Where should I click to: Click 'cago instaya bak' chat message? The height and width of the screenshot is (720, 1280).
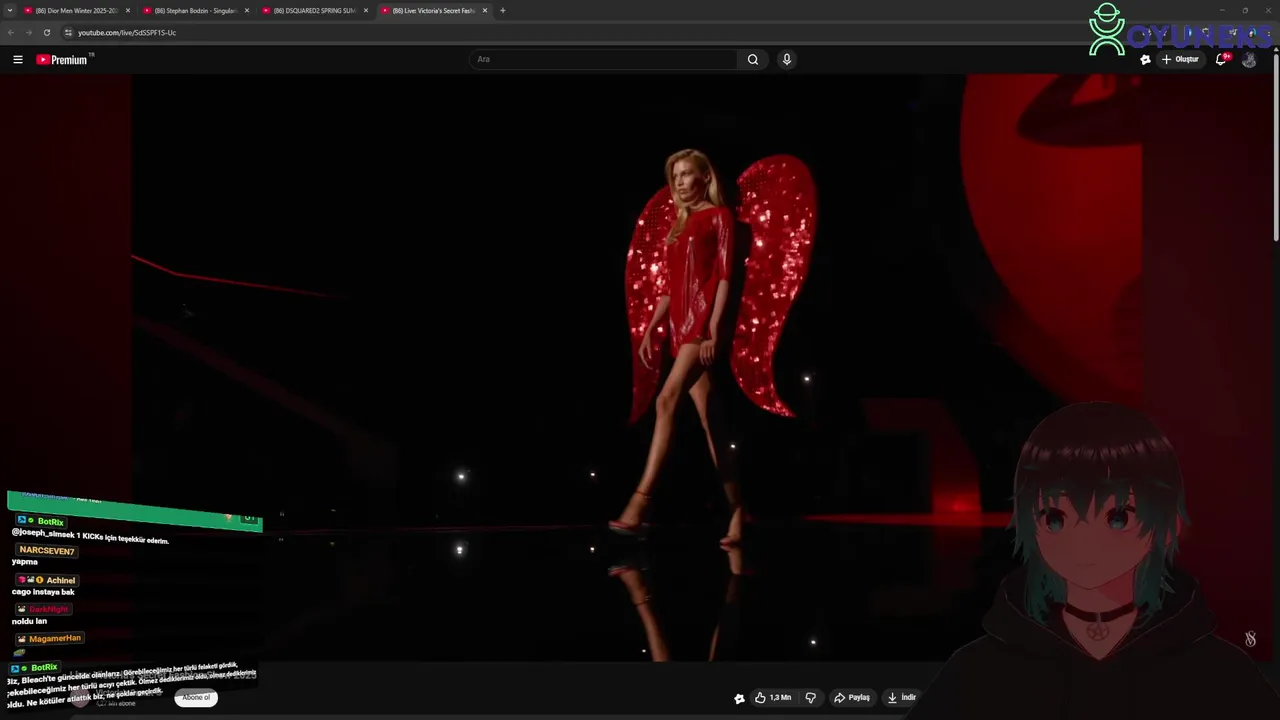[x=43, y=592]
